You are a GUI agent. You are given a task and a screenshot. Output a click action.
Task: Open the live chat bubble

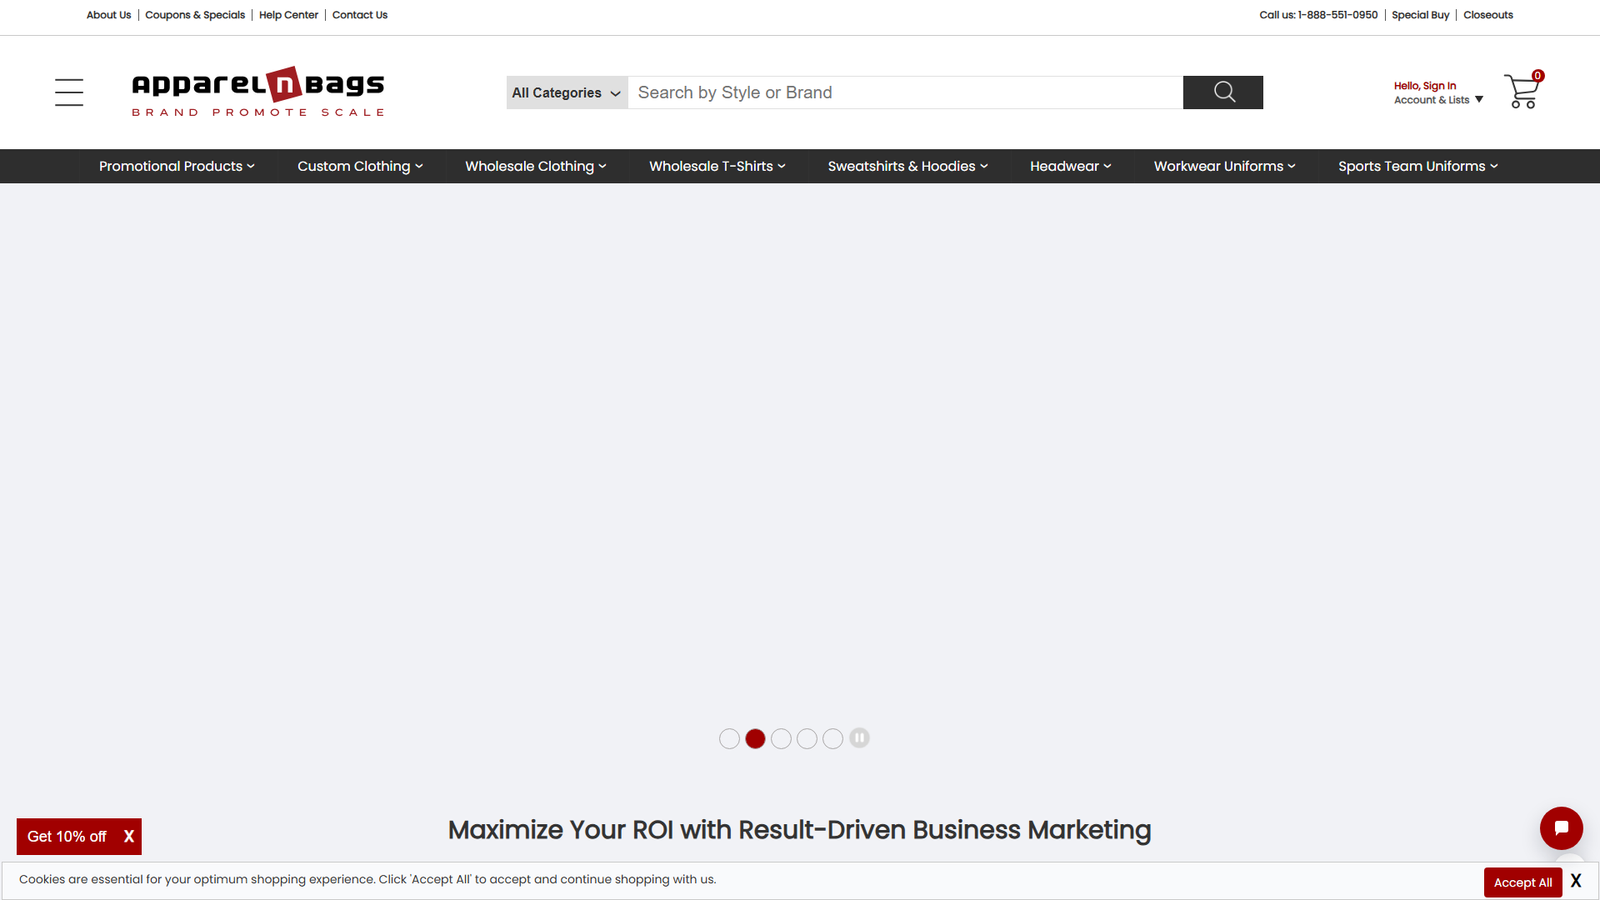pyautogui.click(x=1560, y=828)
